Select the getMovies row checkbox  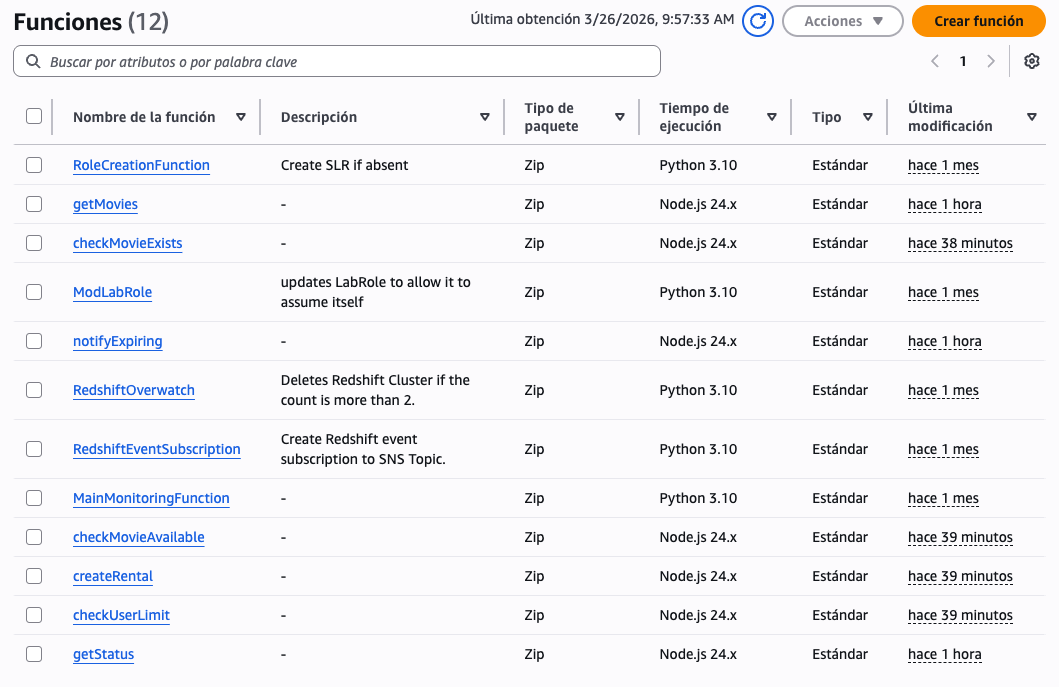coord(34,204)
